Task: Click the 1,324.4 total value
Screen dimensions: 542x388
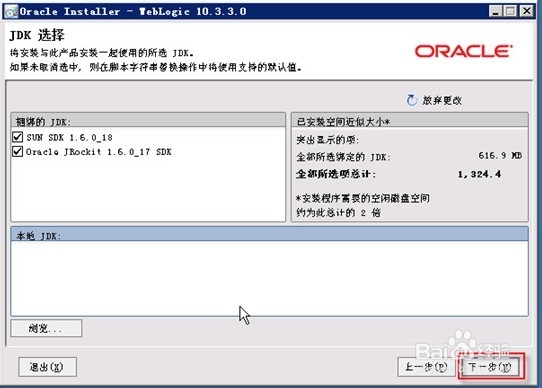Action: tap(479, 174)
